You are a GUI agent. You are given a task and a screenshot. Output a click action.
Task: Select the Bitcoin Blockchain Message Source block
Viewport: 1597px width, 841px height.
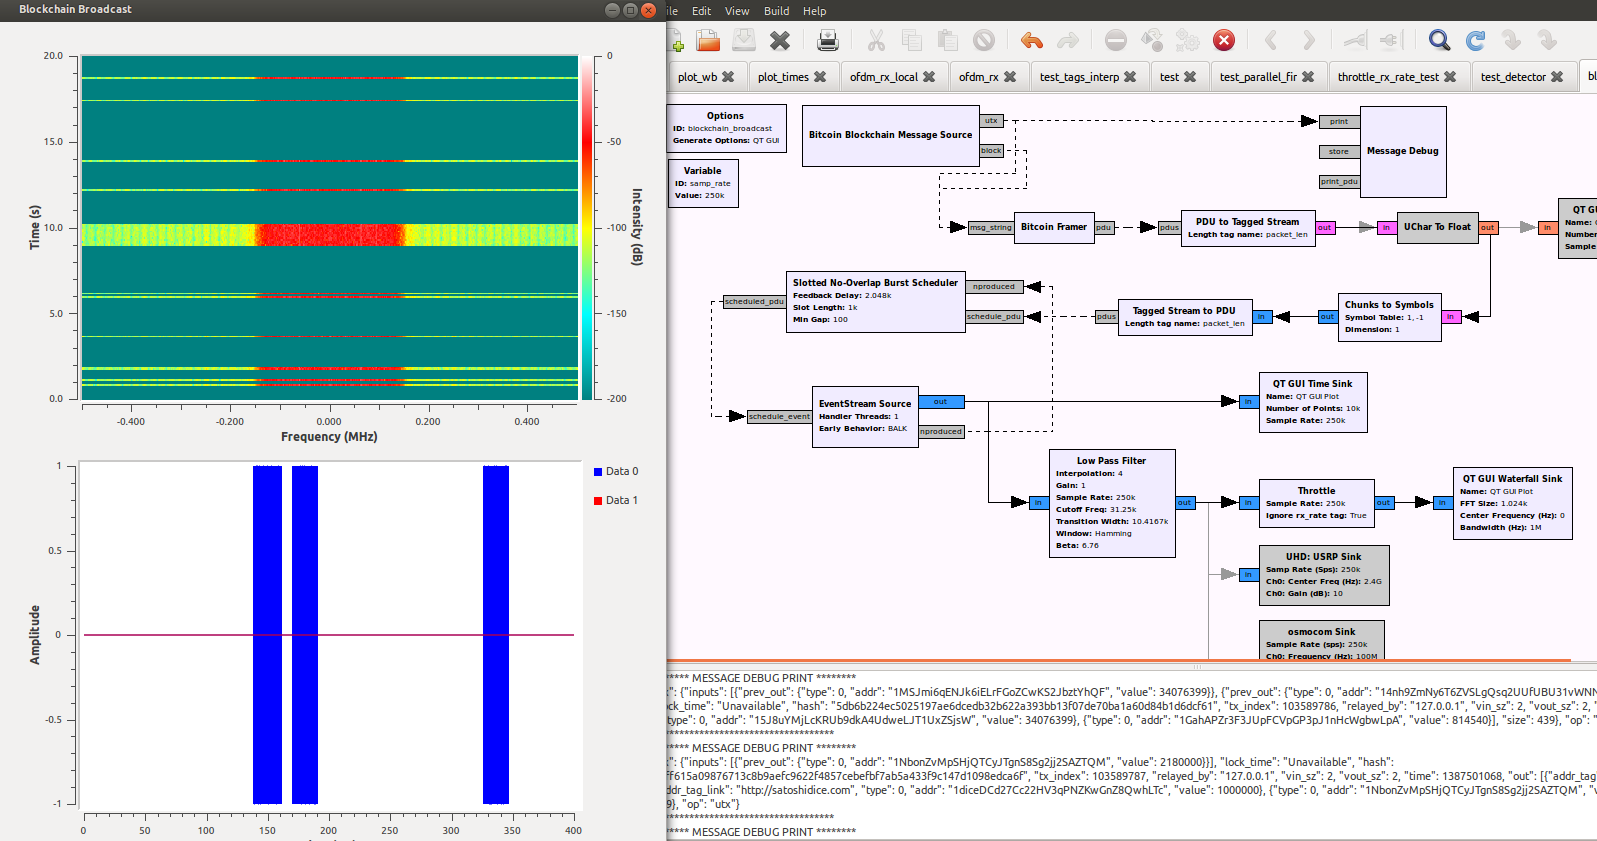[890, 135]
